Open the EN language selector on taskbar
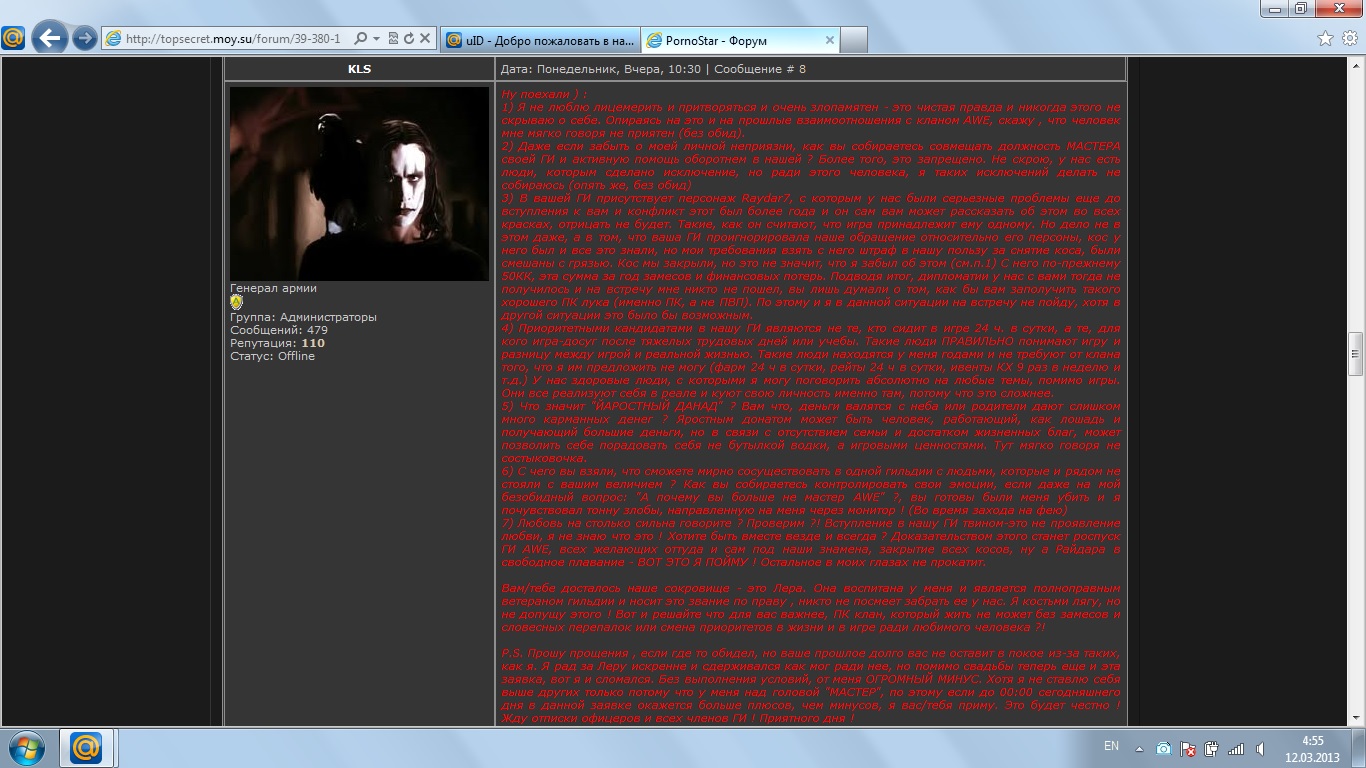Image resolution: width=1366 pixels, height=768 pixels. point(1111,746)
